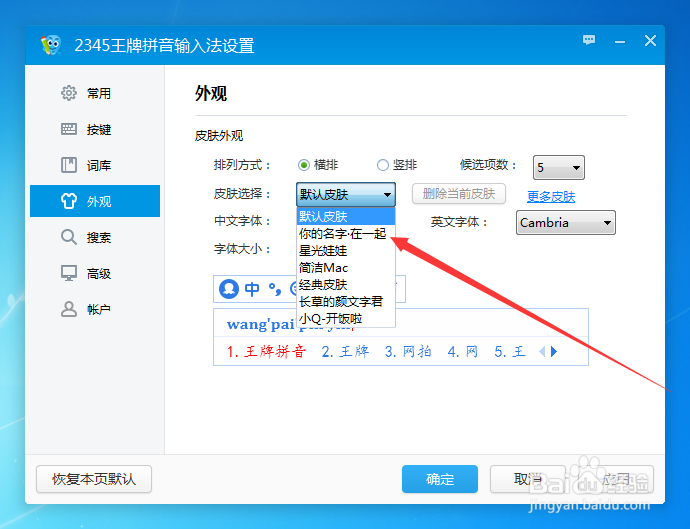Open the 常用 general settings section
The height and width of the screenshot is (529, 690).
(95, 93)
